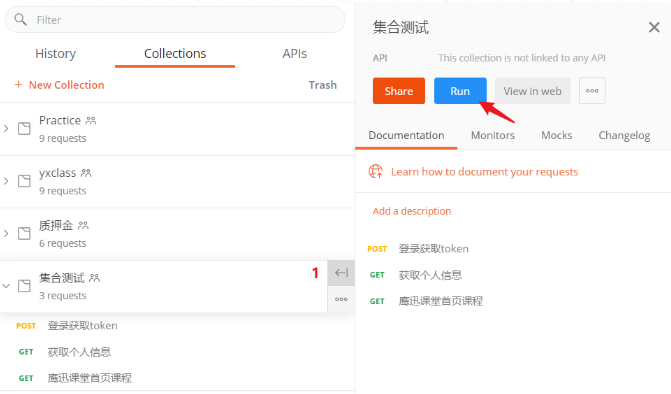671x394 pixels.
Task: Switch to the APIs tab
Action: (294, 53)
